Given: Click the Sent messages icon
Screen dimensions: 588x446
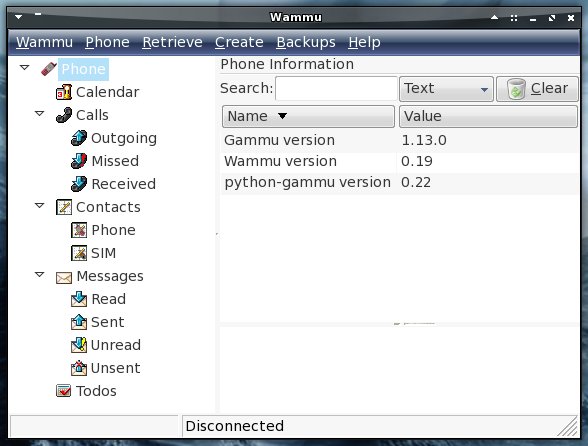Looking at the screenshot, I should pos(79,322).
